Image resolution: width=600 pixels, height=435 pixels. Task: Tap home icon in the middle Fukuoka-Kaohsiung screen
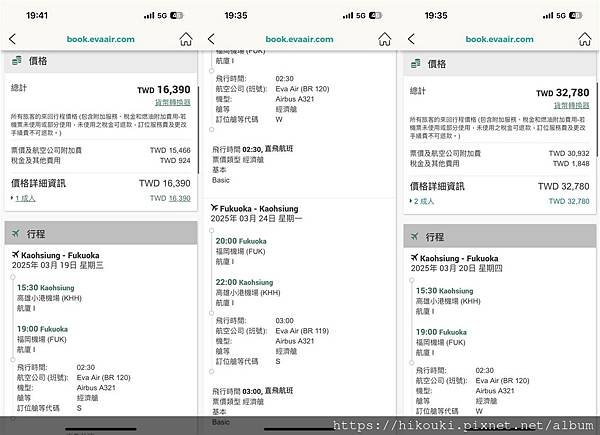[x=385, y=39]
